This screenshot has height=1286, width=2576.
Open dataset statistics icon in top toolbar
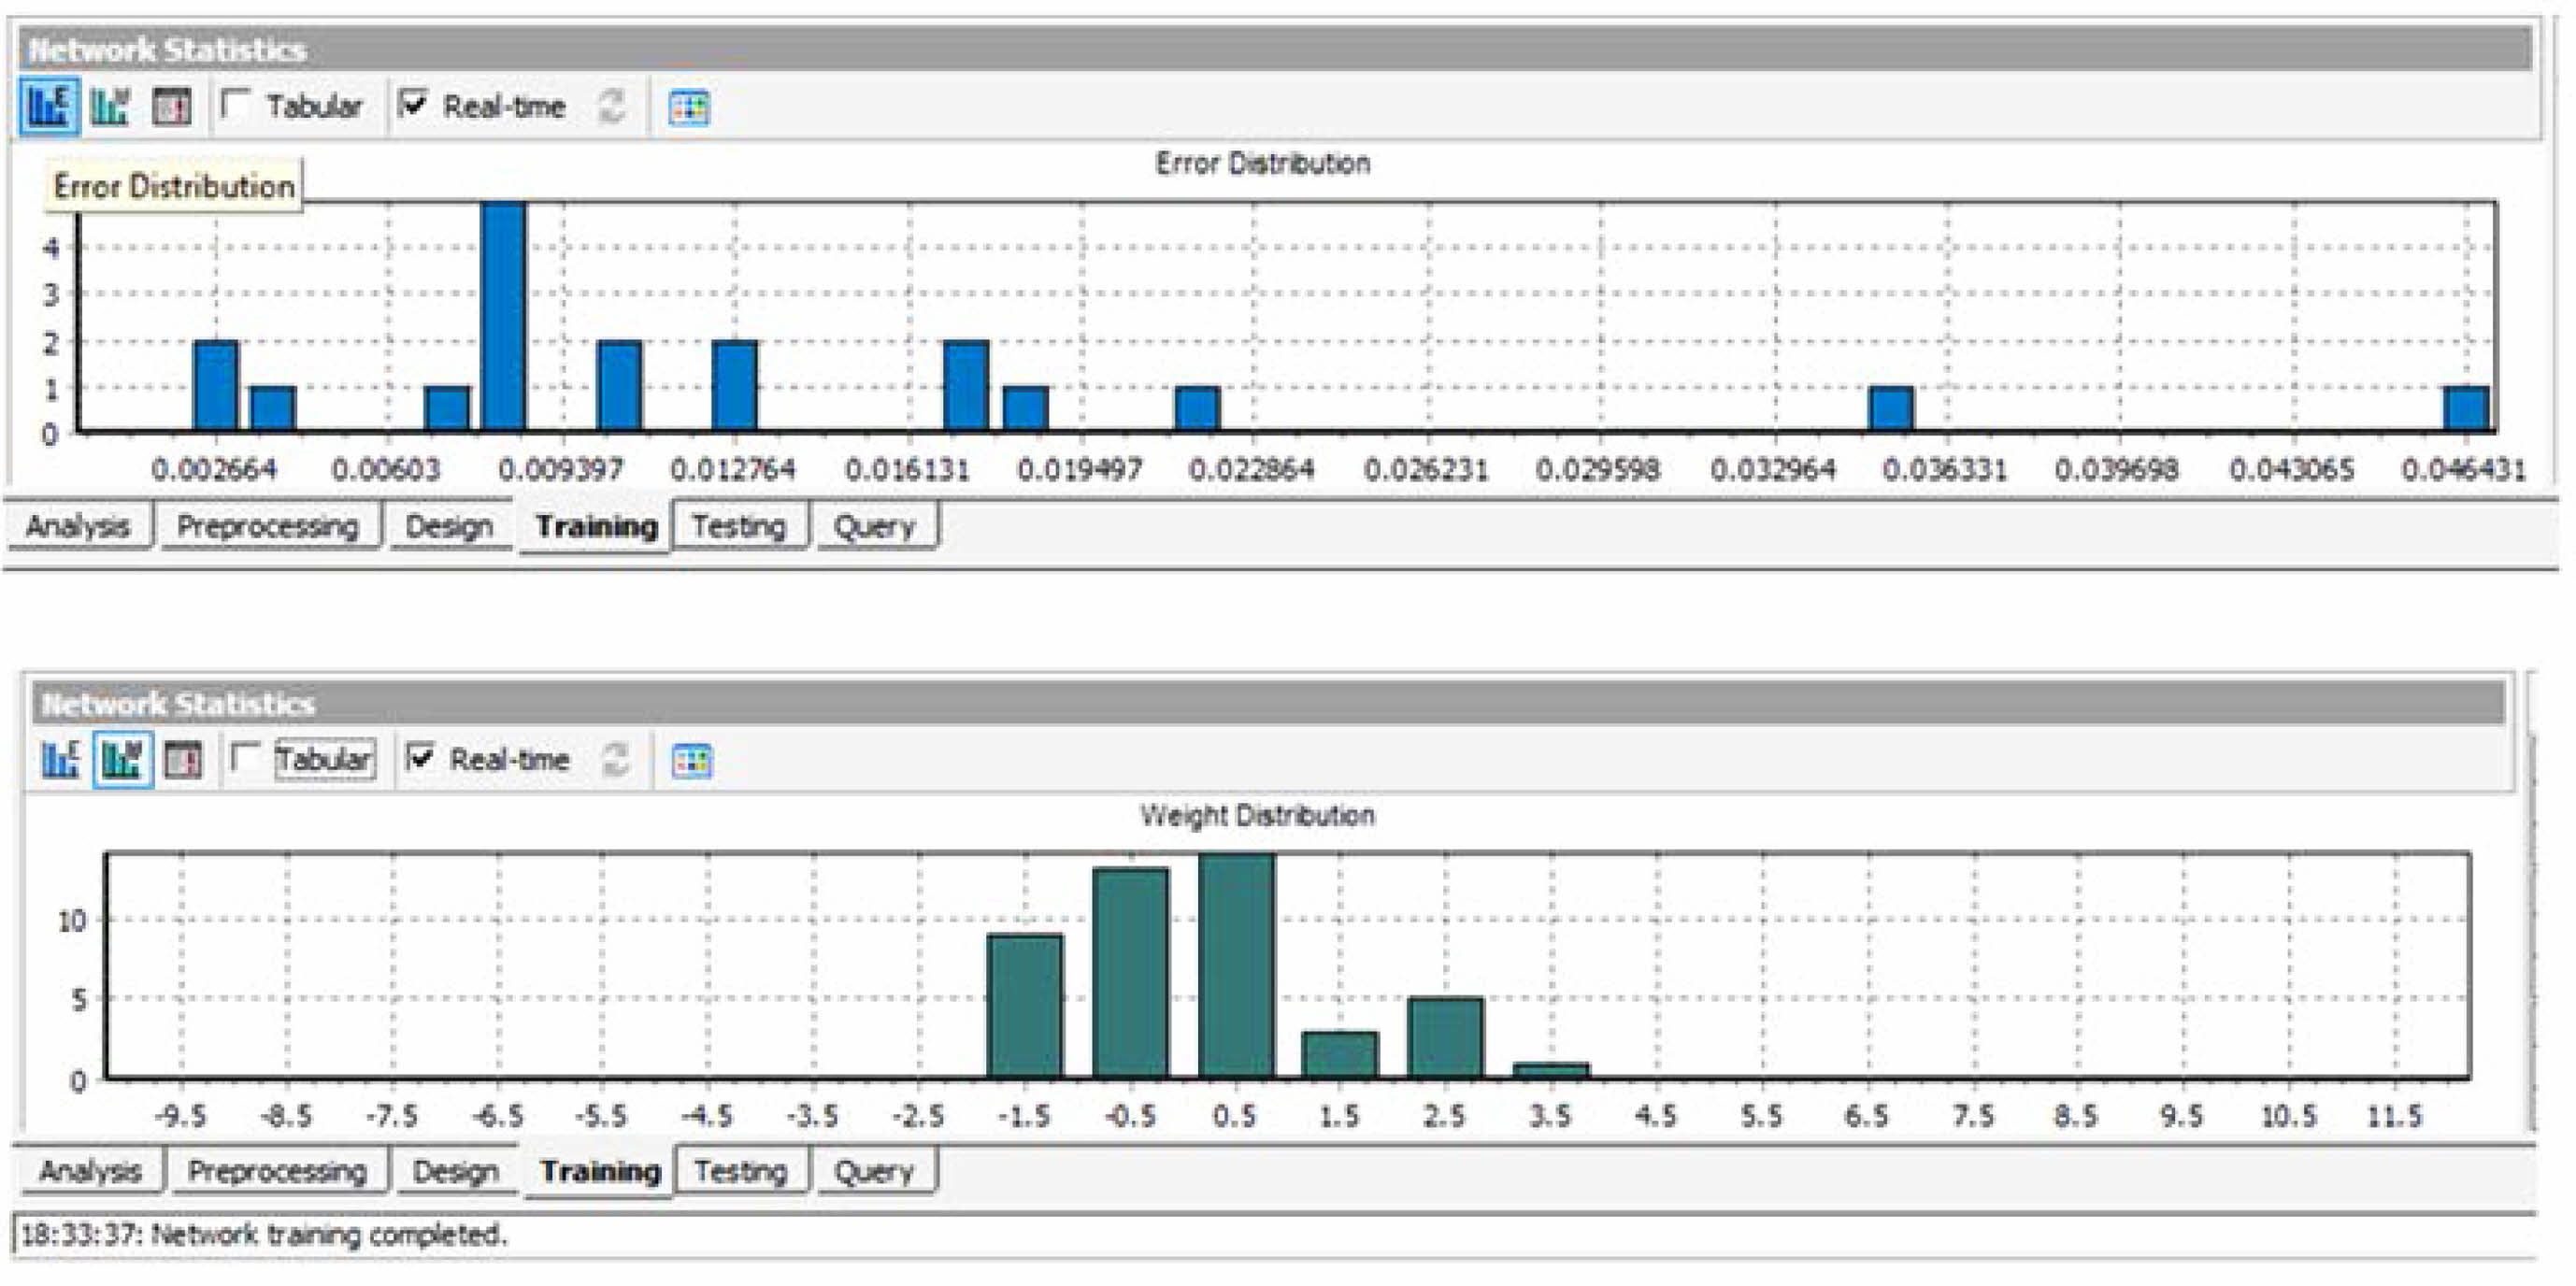tap(171, 106)
